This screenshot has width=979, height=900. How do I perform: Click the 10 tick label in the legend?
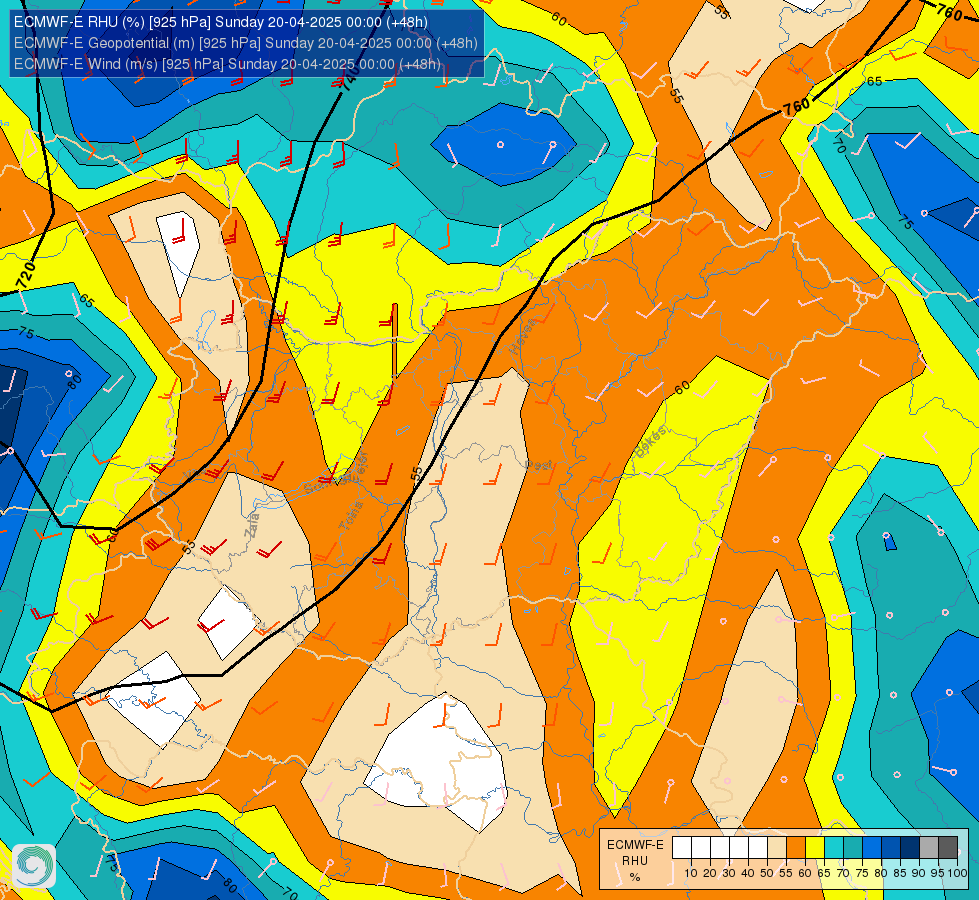click(x=691, y=873)
